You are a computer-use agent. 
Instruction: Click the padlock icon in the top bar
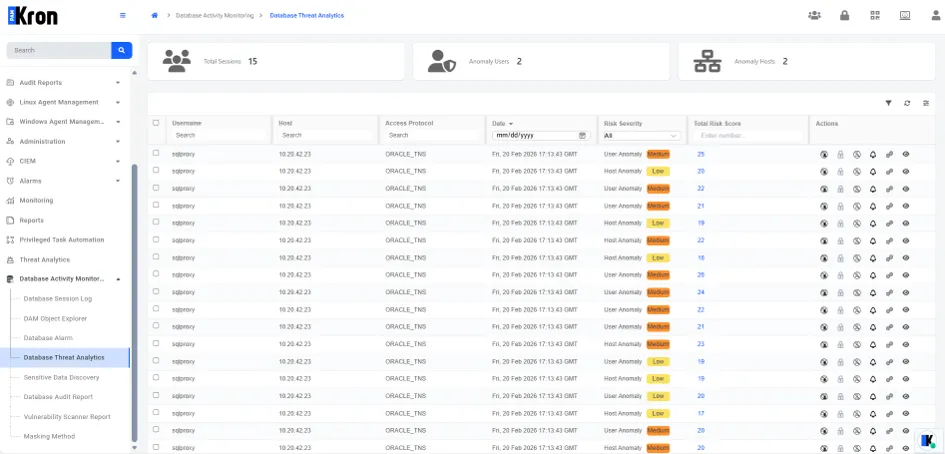coord(844,16)
